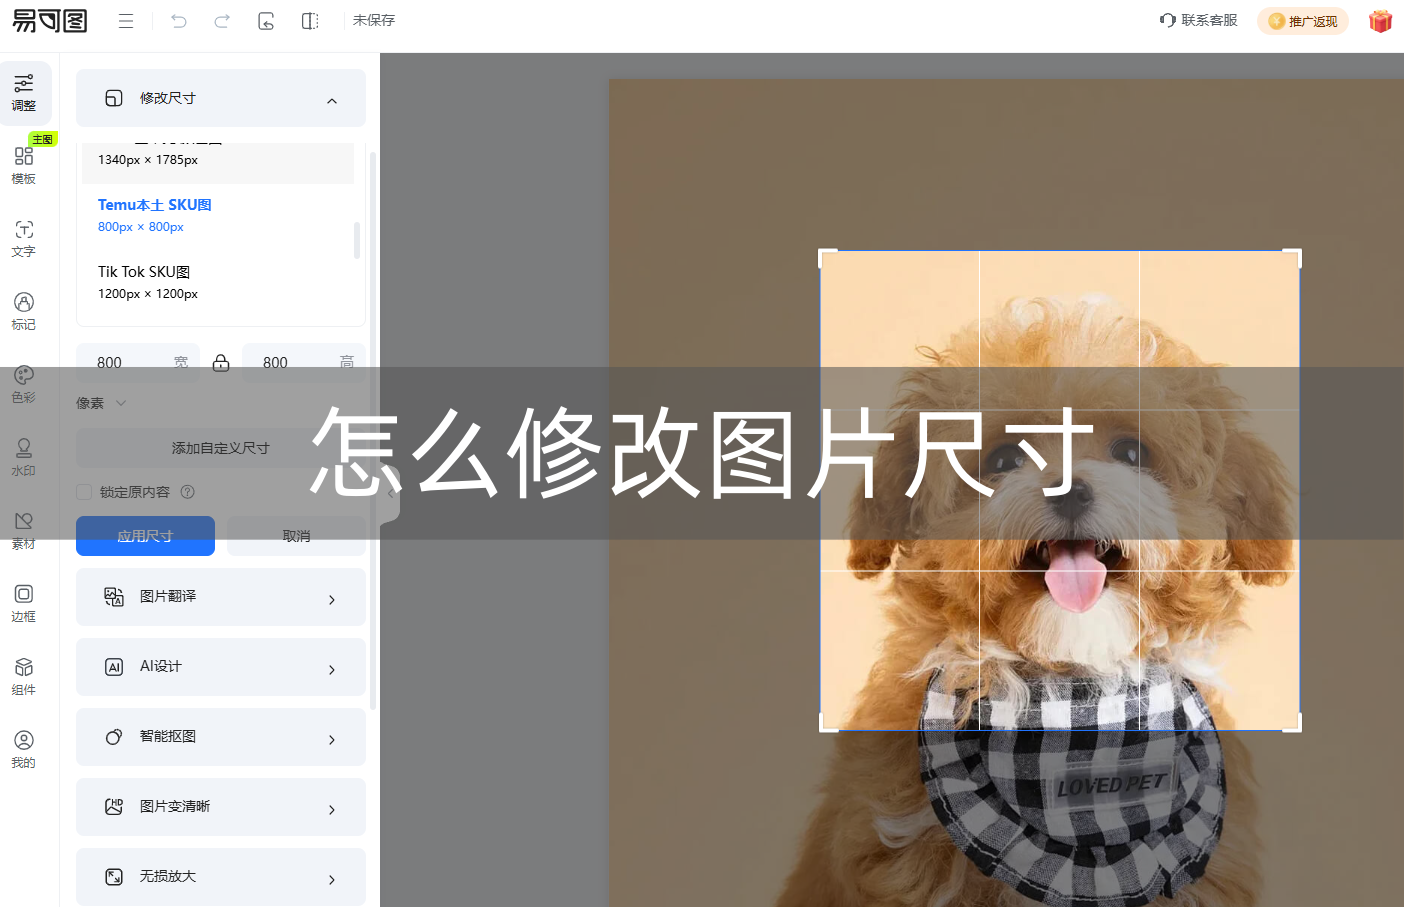Apply size with 应用尺寸 button

click(x=145, y=536)
